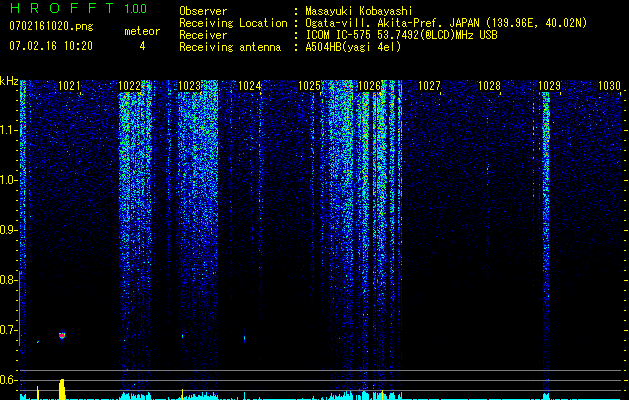Image resolution: width=629 pixels, height=400 pixels.
Task: Click the 'meteor' counter label
Action: (x=142, y=31)
